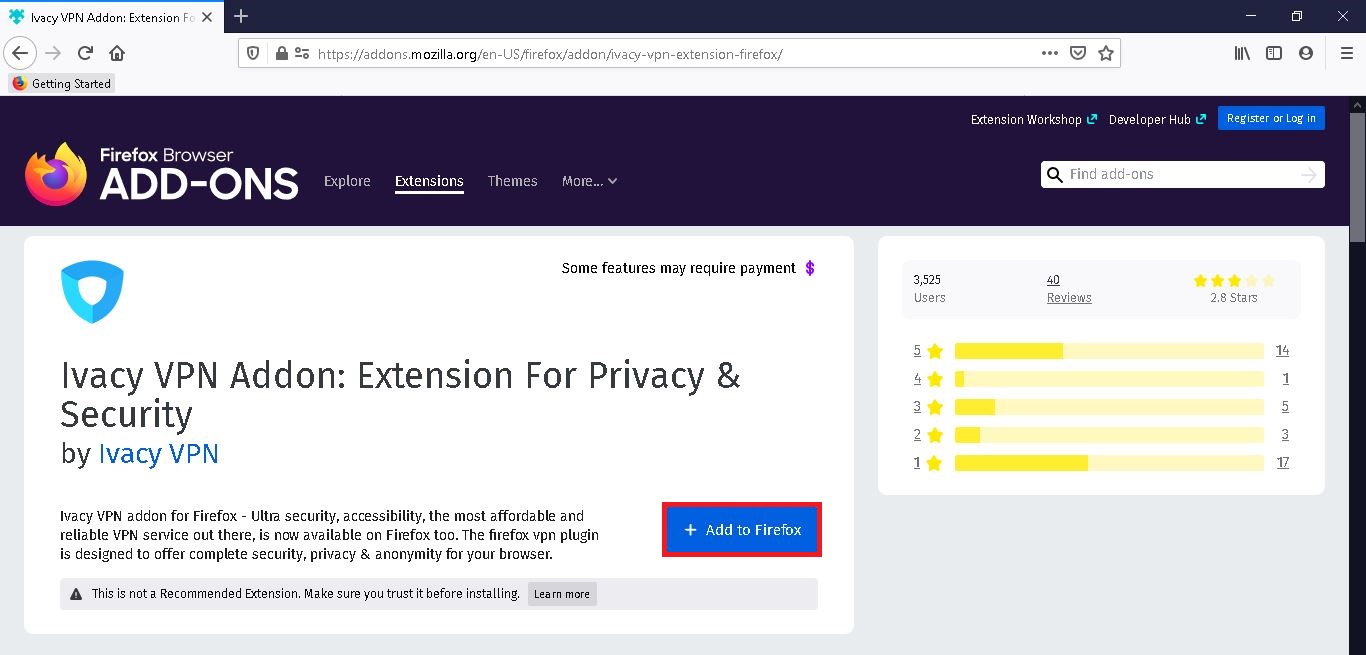The height and width of the screenshot is (655, 1366).
Task: Open the Developer Hub link
Action: (1157, 119)
